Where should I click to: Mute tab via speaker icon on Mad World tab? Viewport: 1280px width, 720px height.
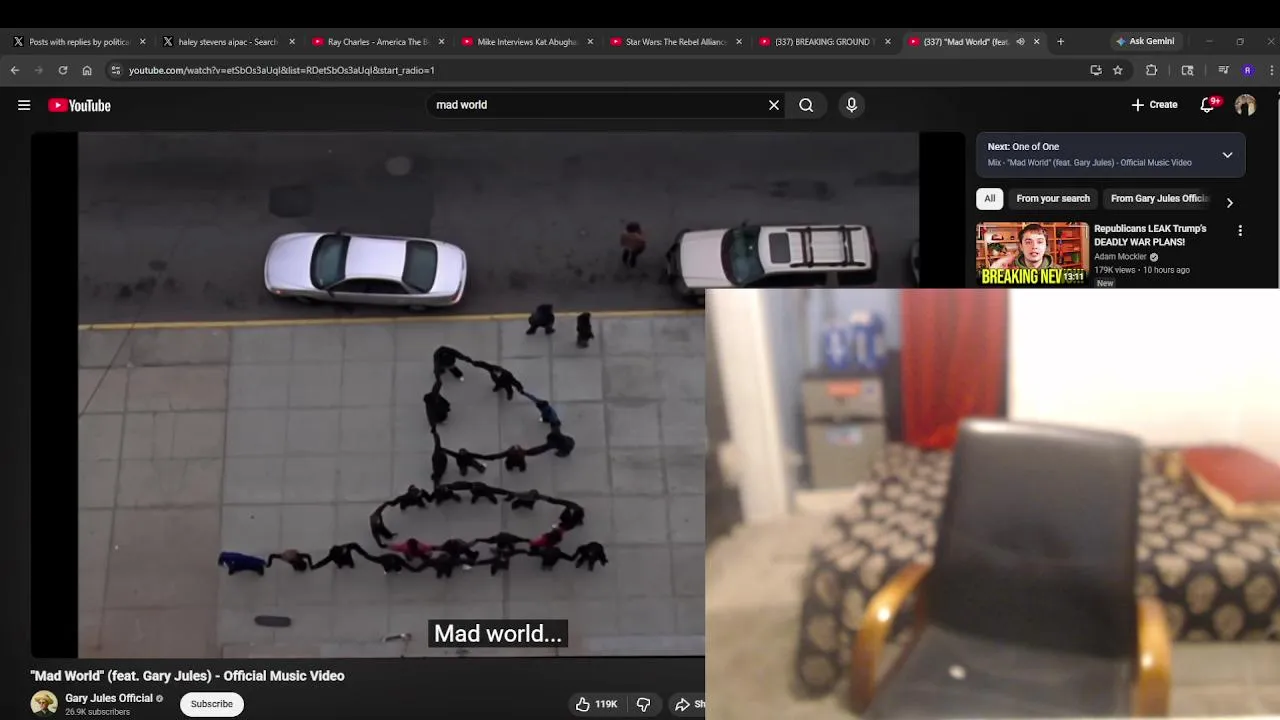tap(1020, 42)
